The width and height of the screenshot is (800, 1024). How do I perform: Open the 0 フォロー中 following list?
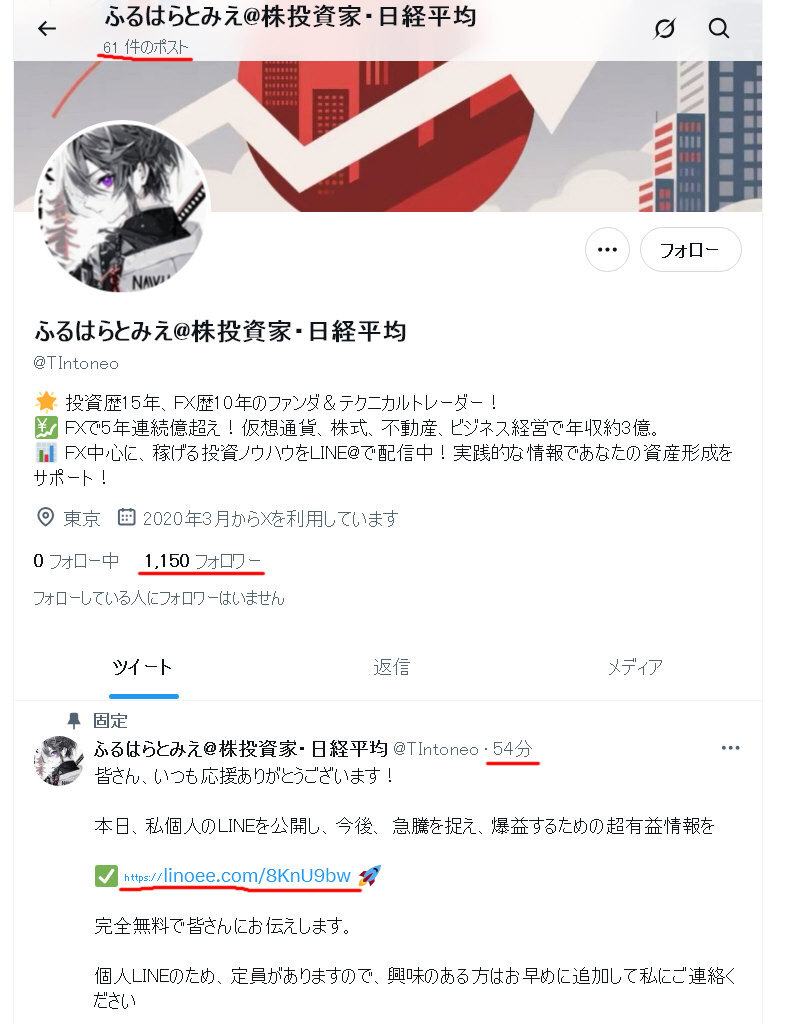tap(76, 561)
